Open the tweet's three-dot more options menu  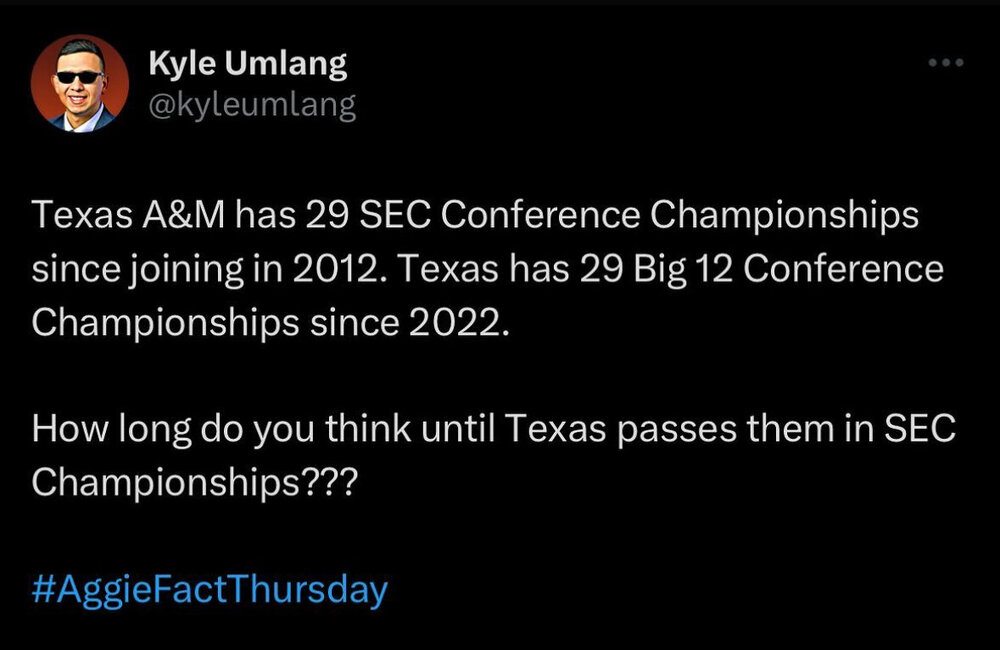pyautogui.click(x=945, y=63)
